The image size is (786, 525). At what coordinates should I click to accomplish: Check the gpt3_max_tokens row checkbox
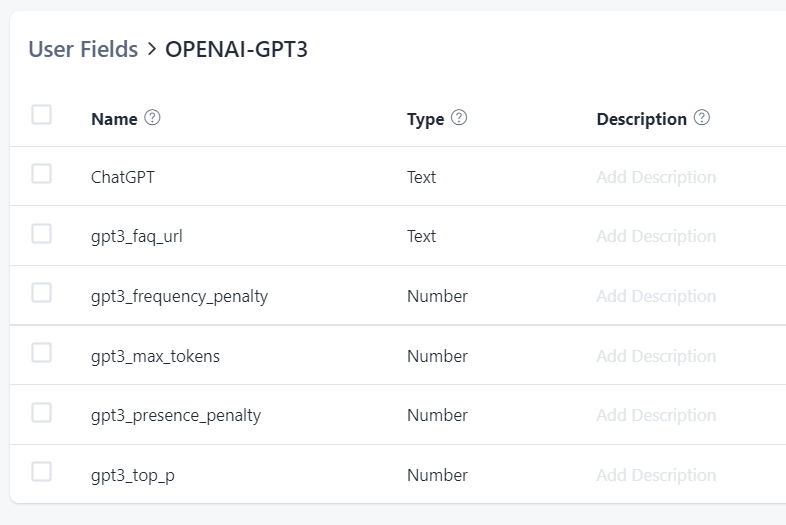41,353
